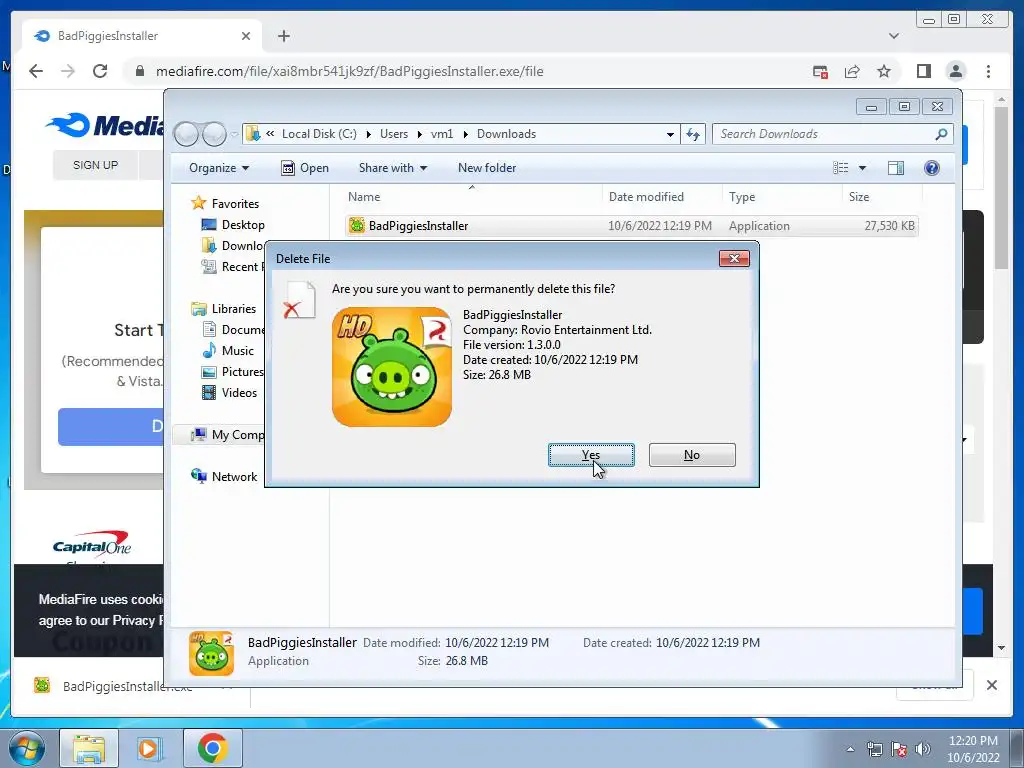Open Downloads in navigation pane
Image resolution: width=1024 pixels, height=768 pixels.
[232, 246]
